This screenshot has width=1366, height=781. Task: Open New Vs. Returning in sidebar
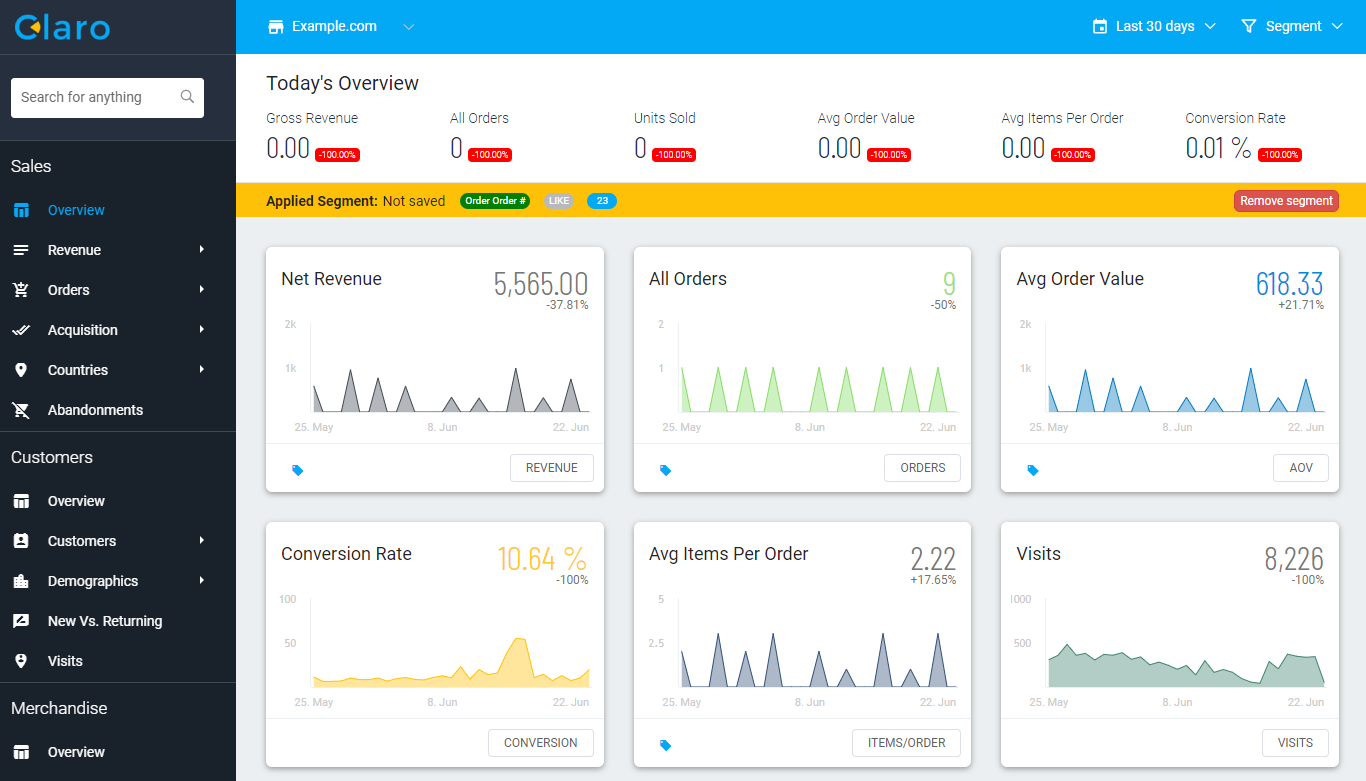(x=104, y=621)
